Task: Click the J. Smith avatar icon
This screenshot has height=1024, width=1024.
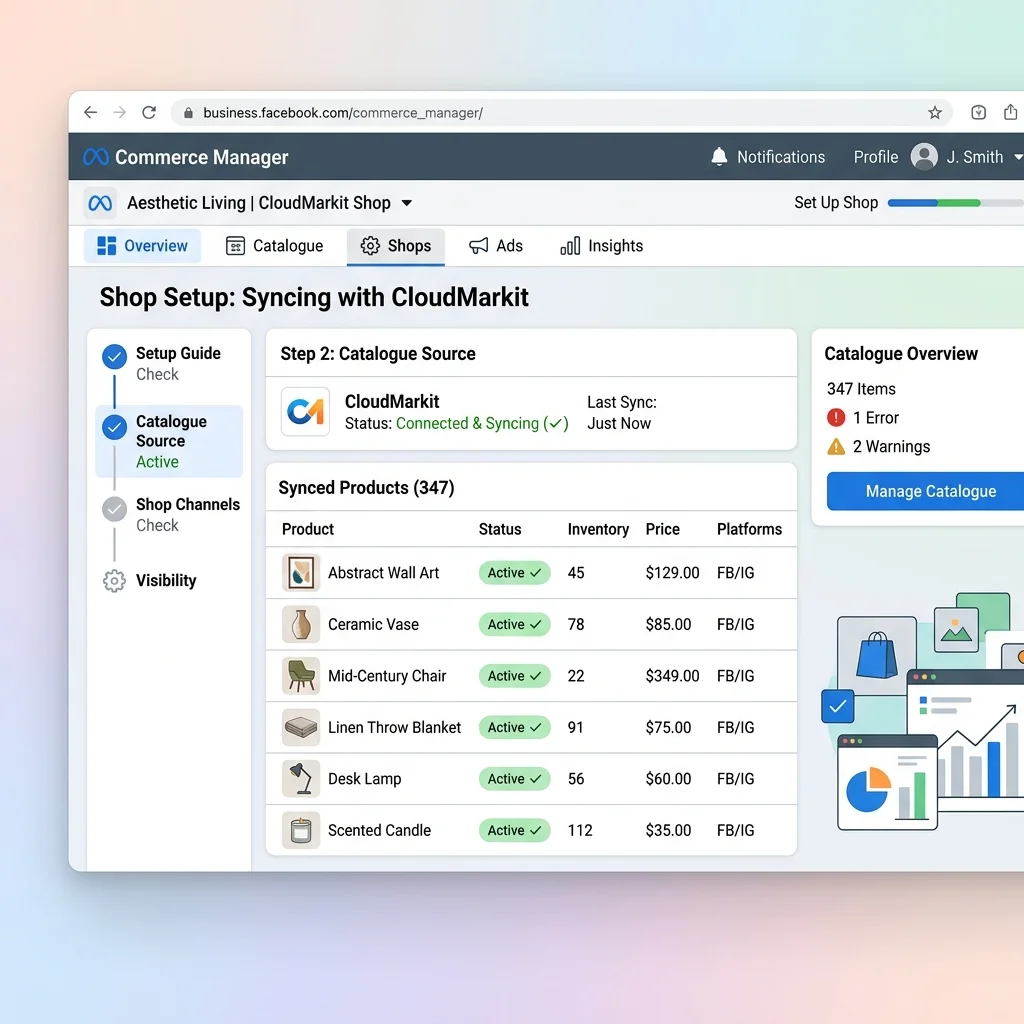Action: pos(924,157)
